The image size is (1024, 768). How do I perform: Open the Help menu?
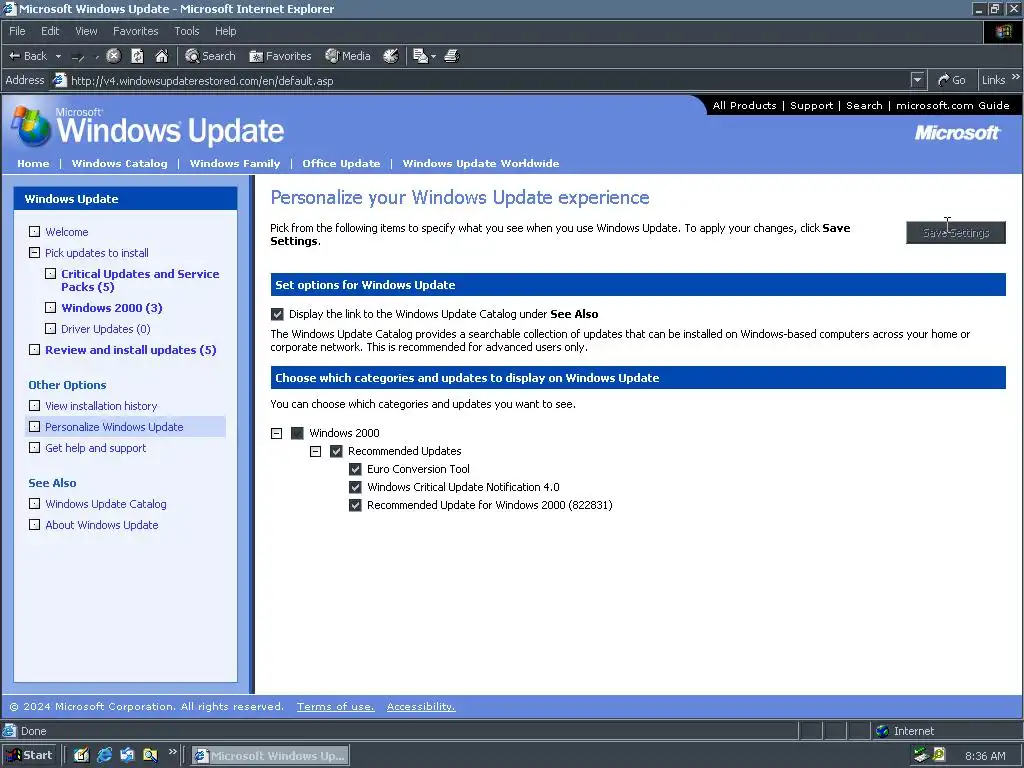coord(225,31)
